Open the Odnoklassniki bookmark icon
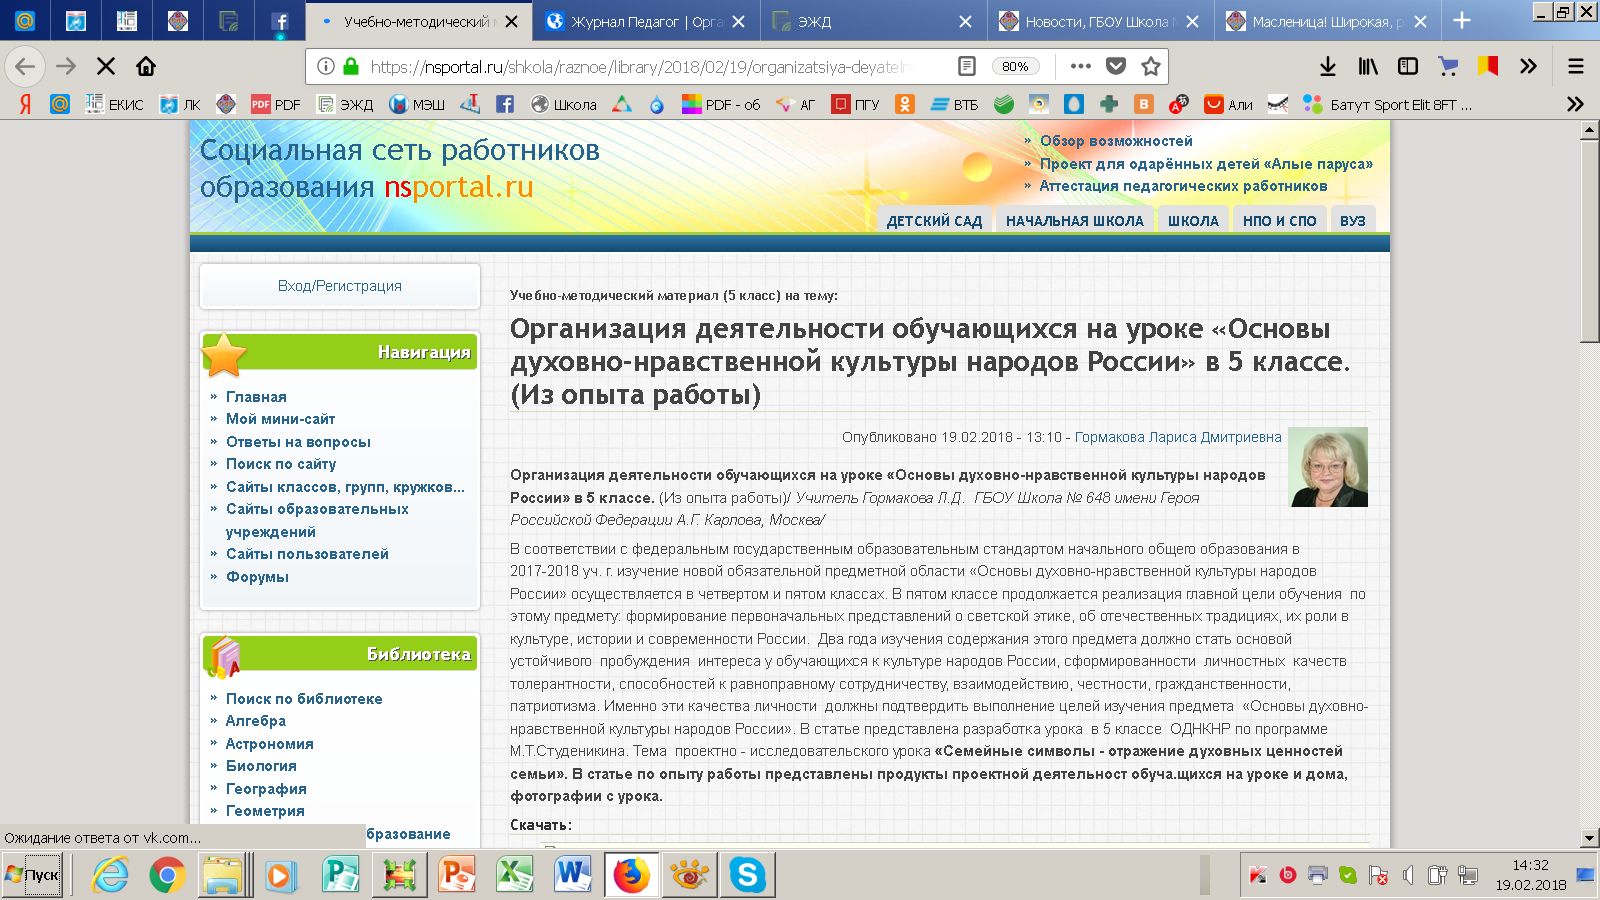Screen dimensions: 1600x900 [x=904, y=104]
